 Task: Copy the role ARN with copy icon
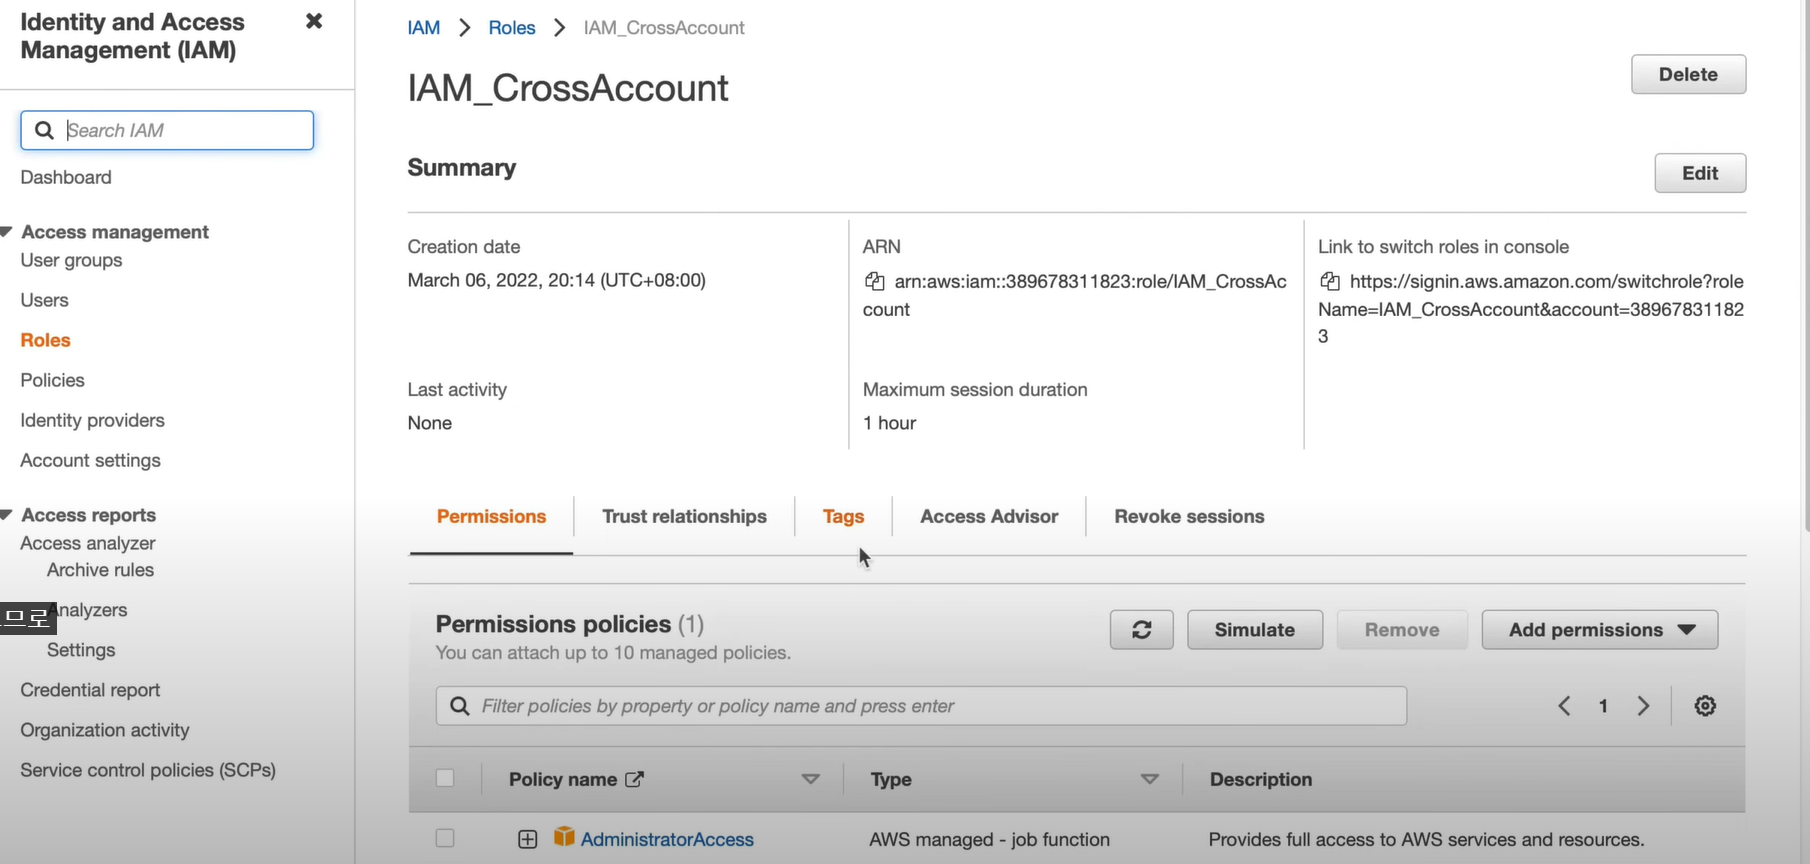pyautogui.click(x=874, y=281)
